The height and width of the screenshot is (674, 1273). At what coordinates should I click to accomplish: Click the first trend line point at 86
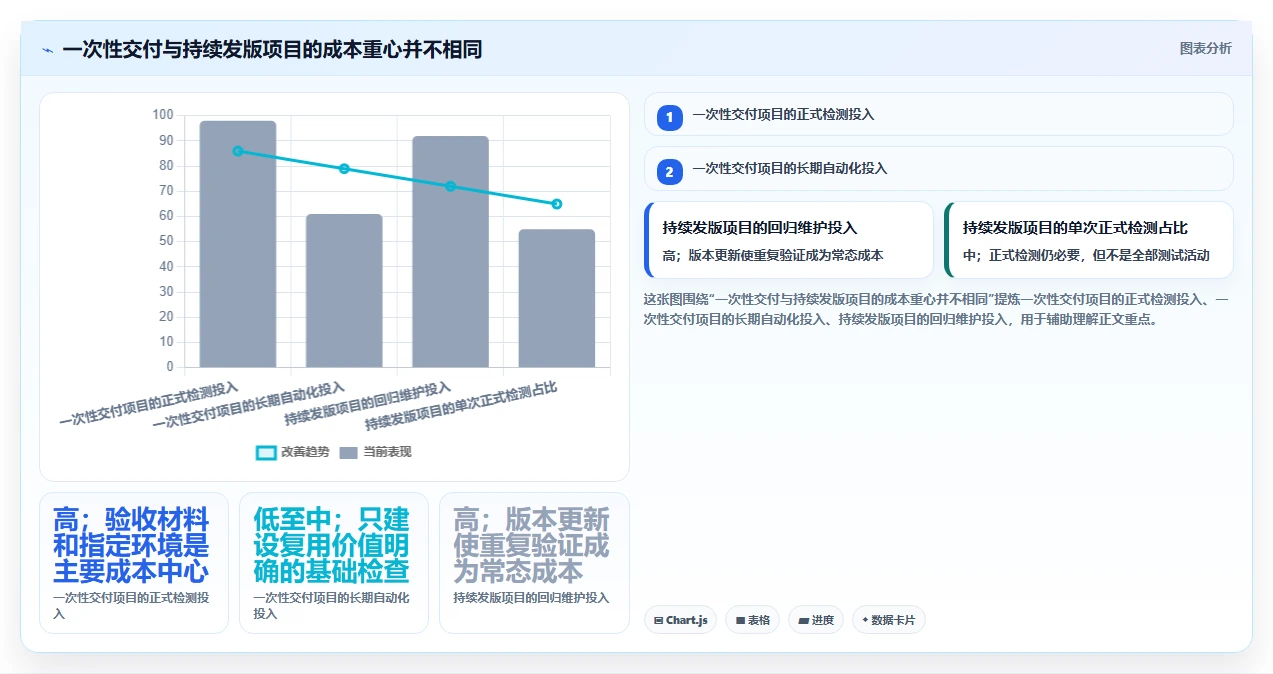(x=237, y=151)
